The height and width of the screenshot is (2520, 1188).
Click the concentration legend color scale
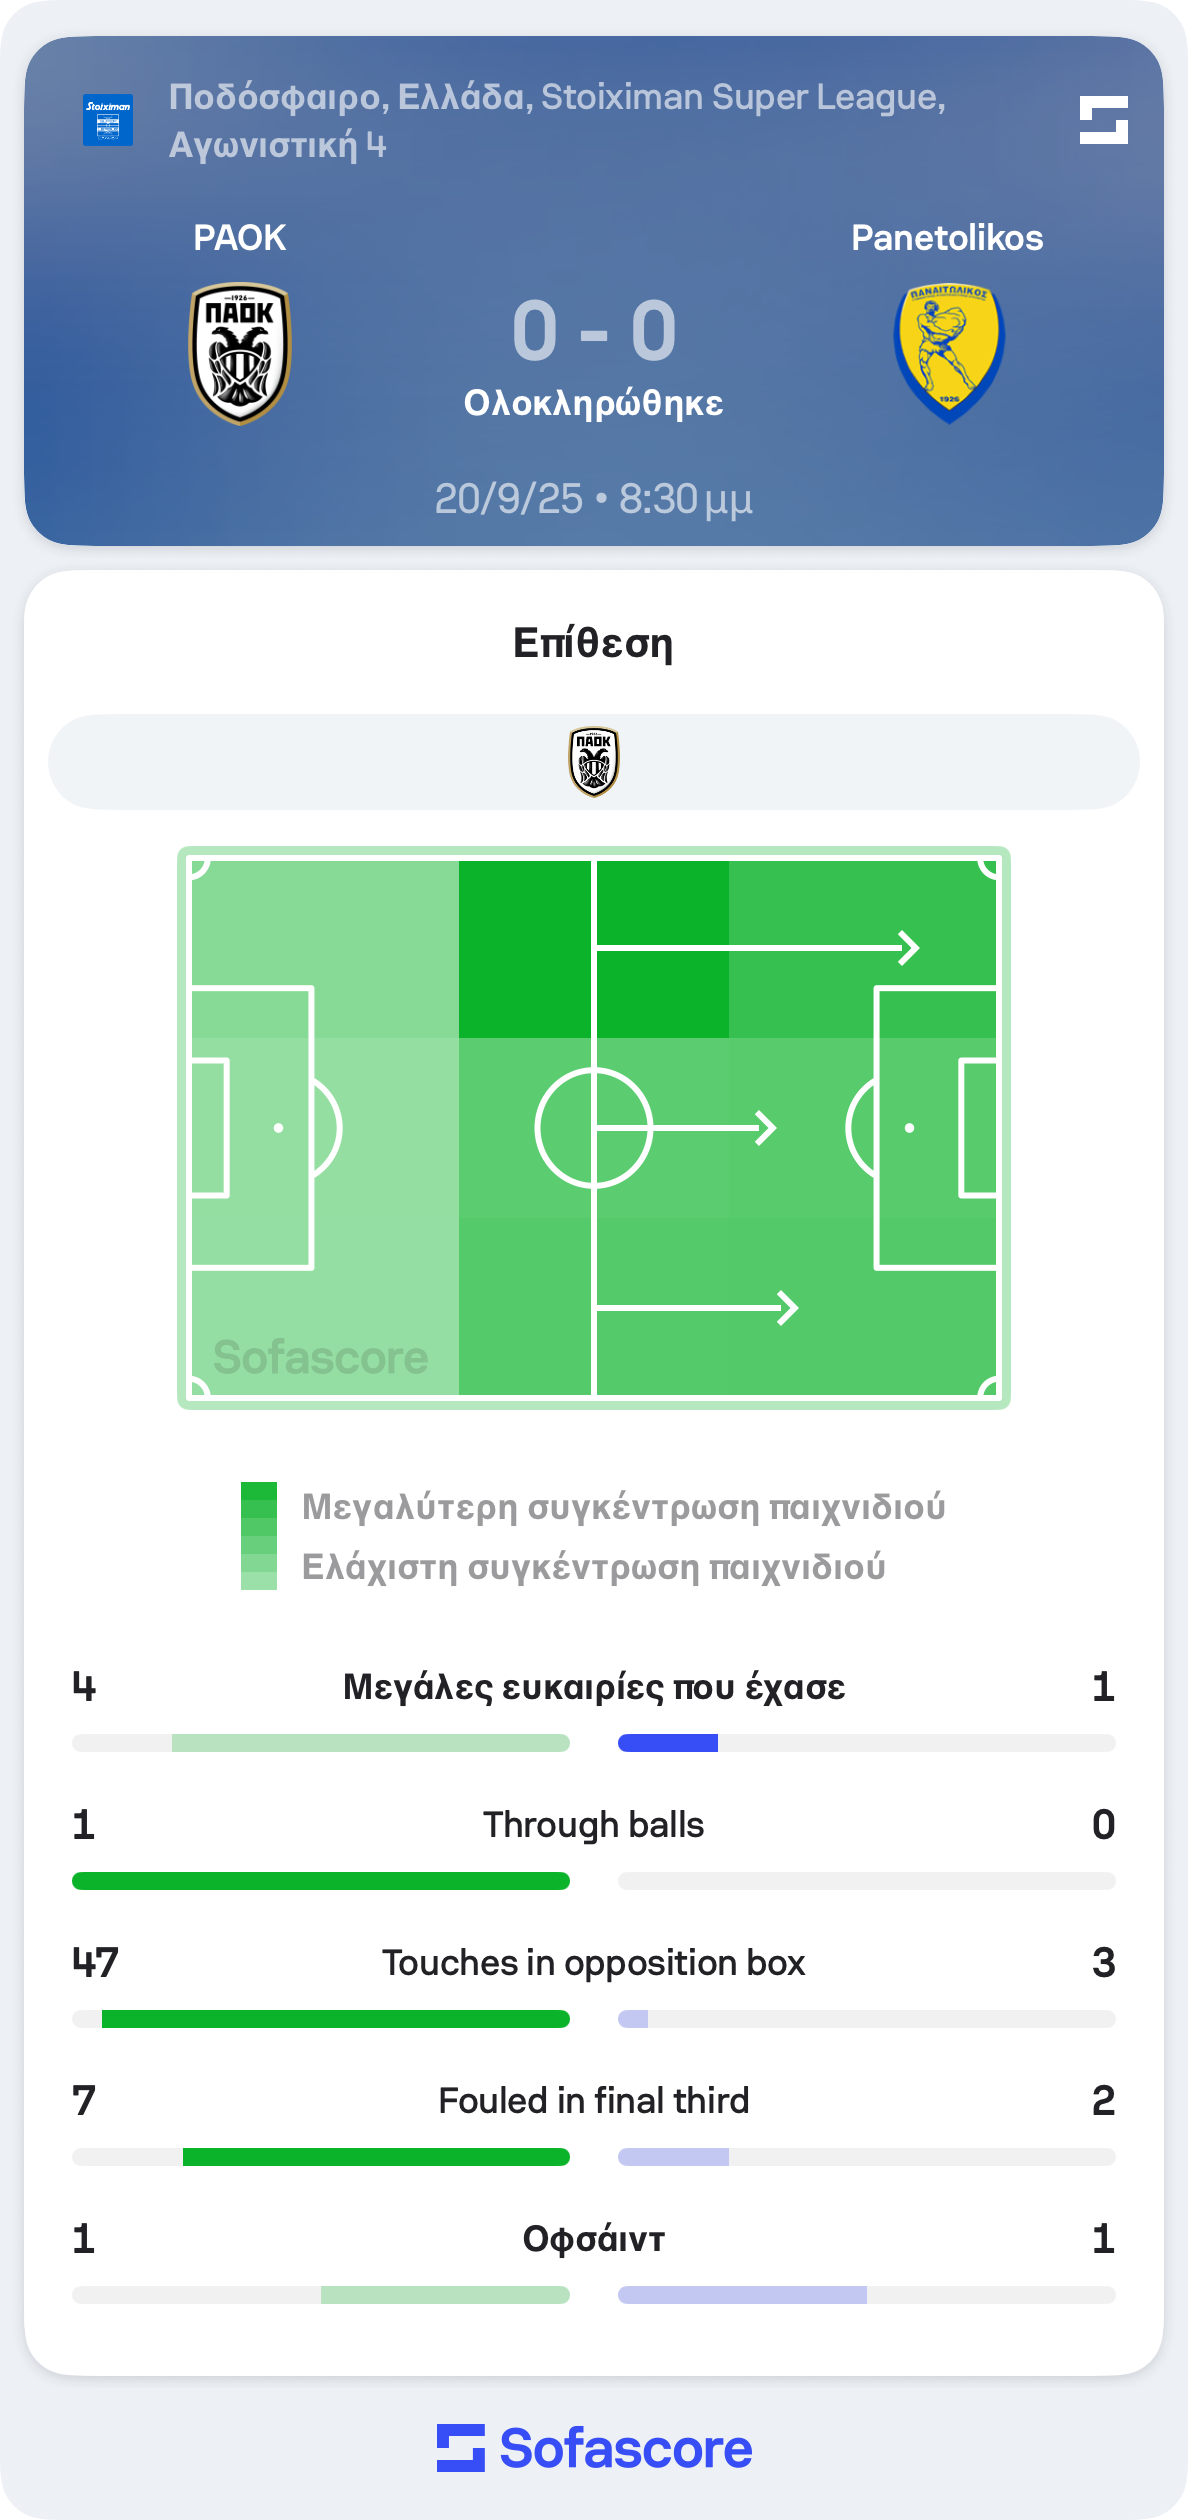click(x=259, y=1536)
